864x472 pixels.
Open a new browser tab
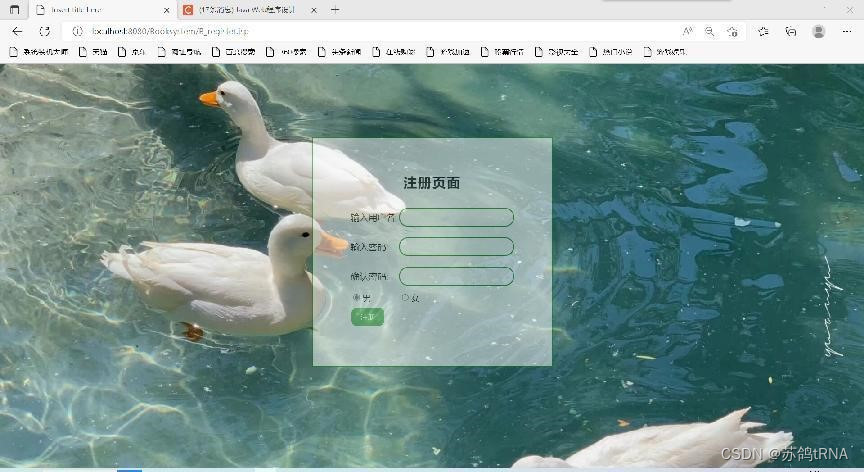pyautogui.click(x=335, y=10)
